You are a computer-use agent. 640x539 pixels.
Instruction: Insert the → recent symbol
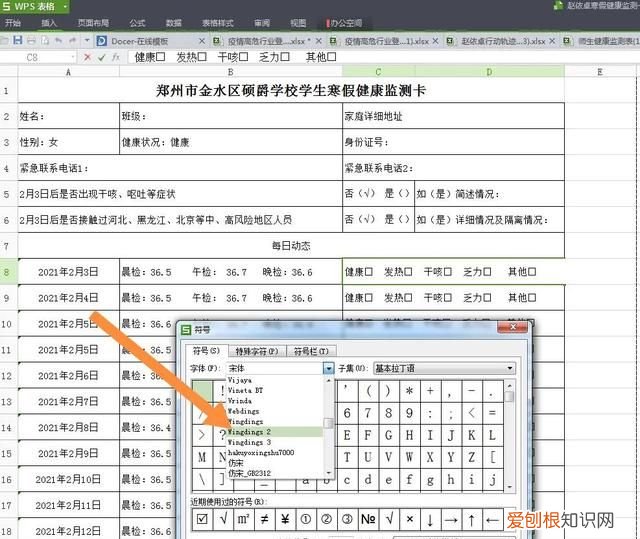451,519
